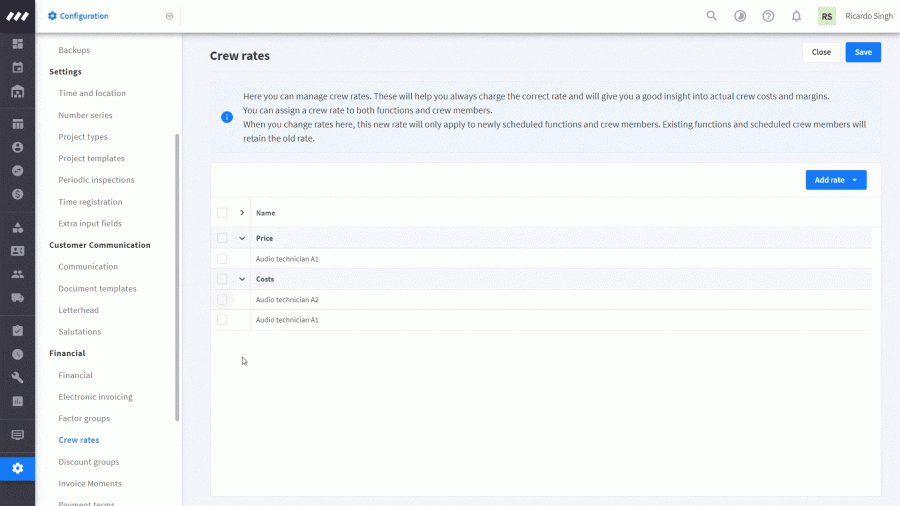
Task: Select Crew rates in the menu
Action: pos(79,440)
